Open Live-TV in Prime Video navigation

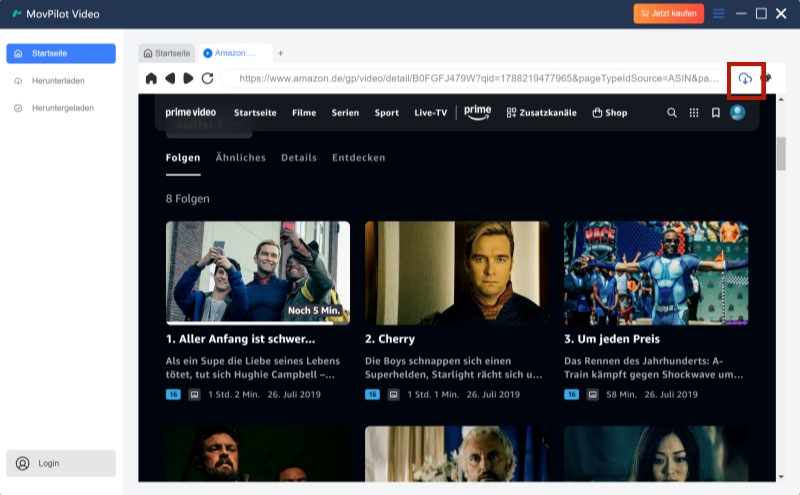coord(431,113)
